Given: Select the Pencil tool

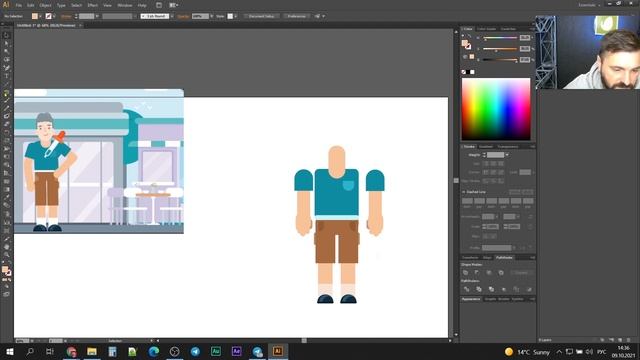Looking at the screenshot, I should click(6, 109).
